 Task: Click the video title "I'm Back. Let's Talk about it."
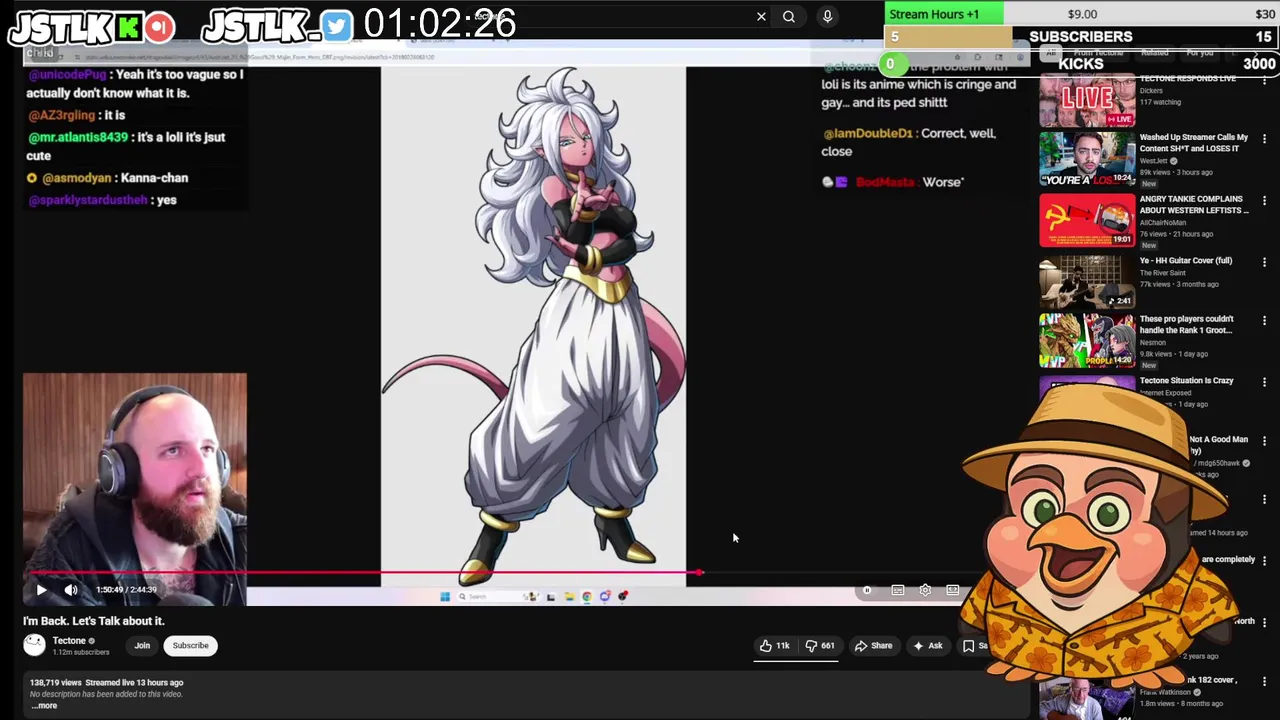point(94,621)
